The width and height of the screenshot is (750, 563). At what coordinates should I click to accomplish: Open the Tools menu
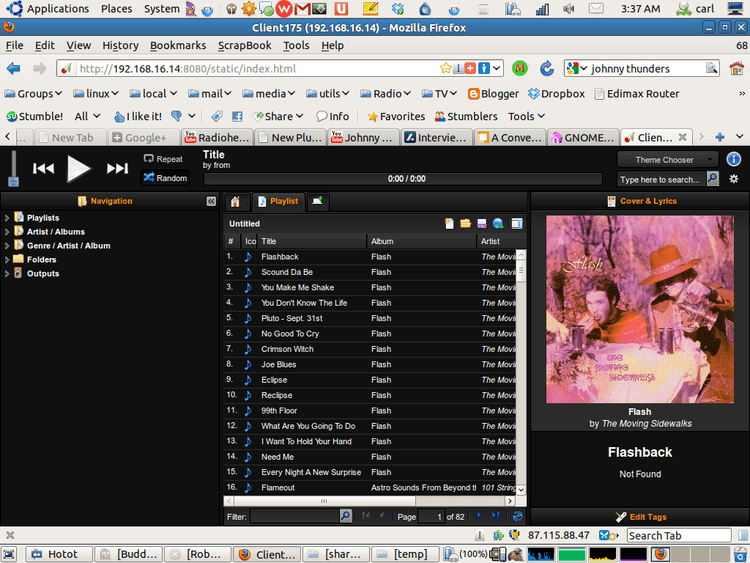(x=296, y=45)
